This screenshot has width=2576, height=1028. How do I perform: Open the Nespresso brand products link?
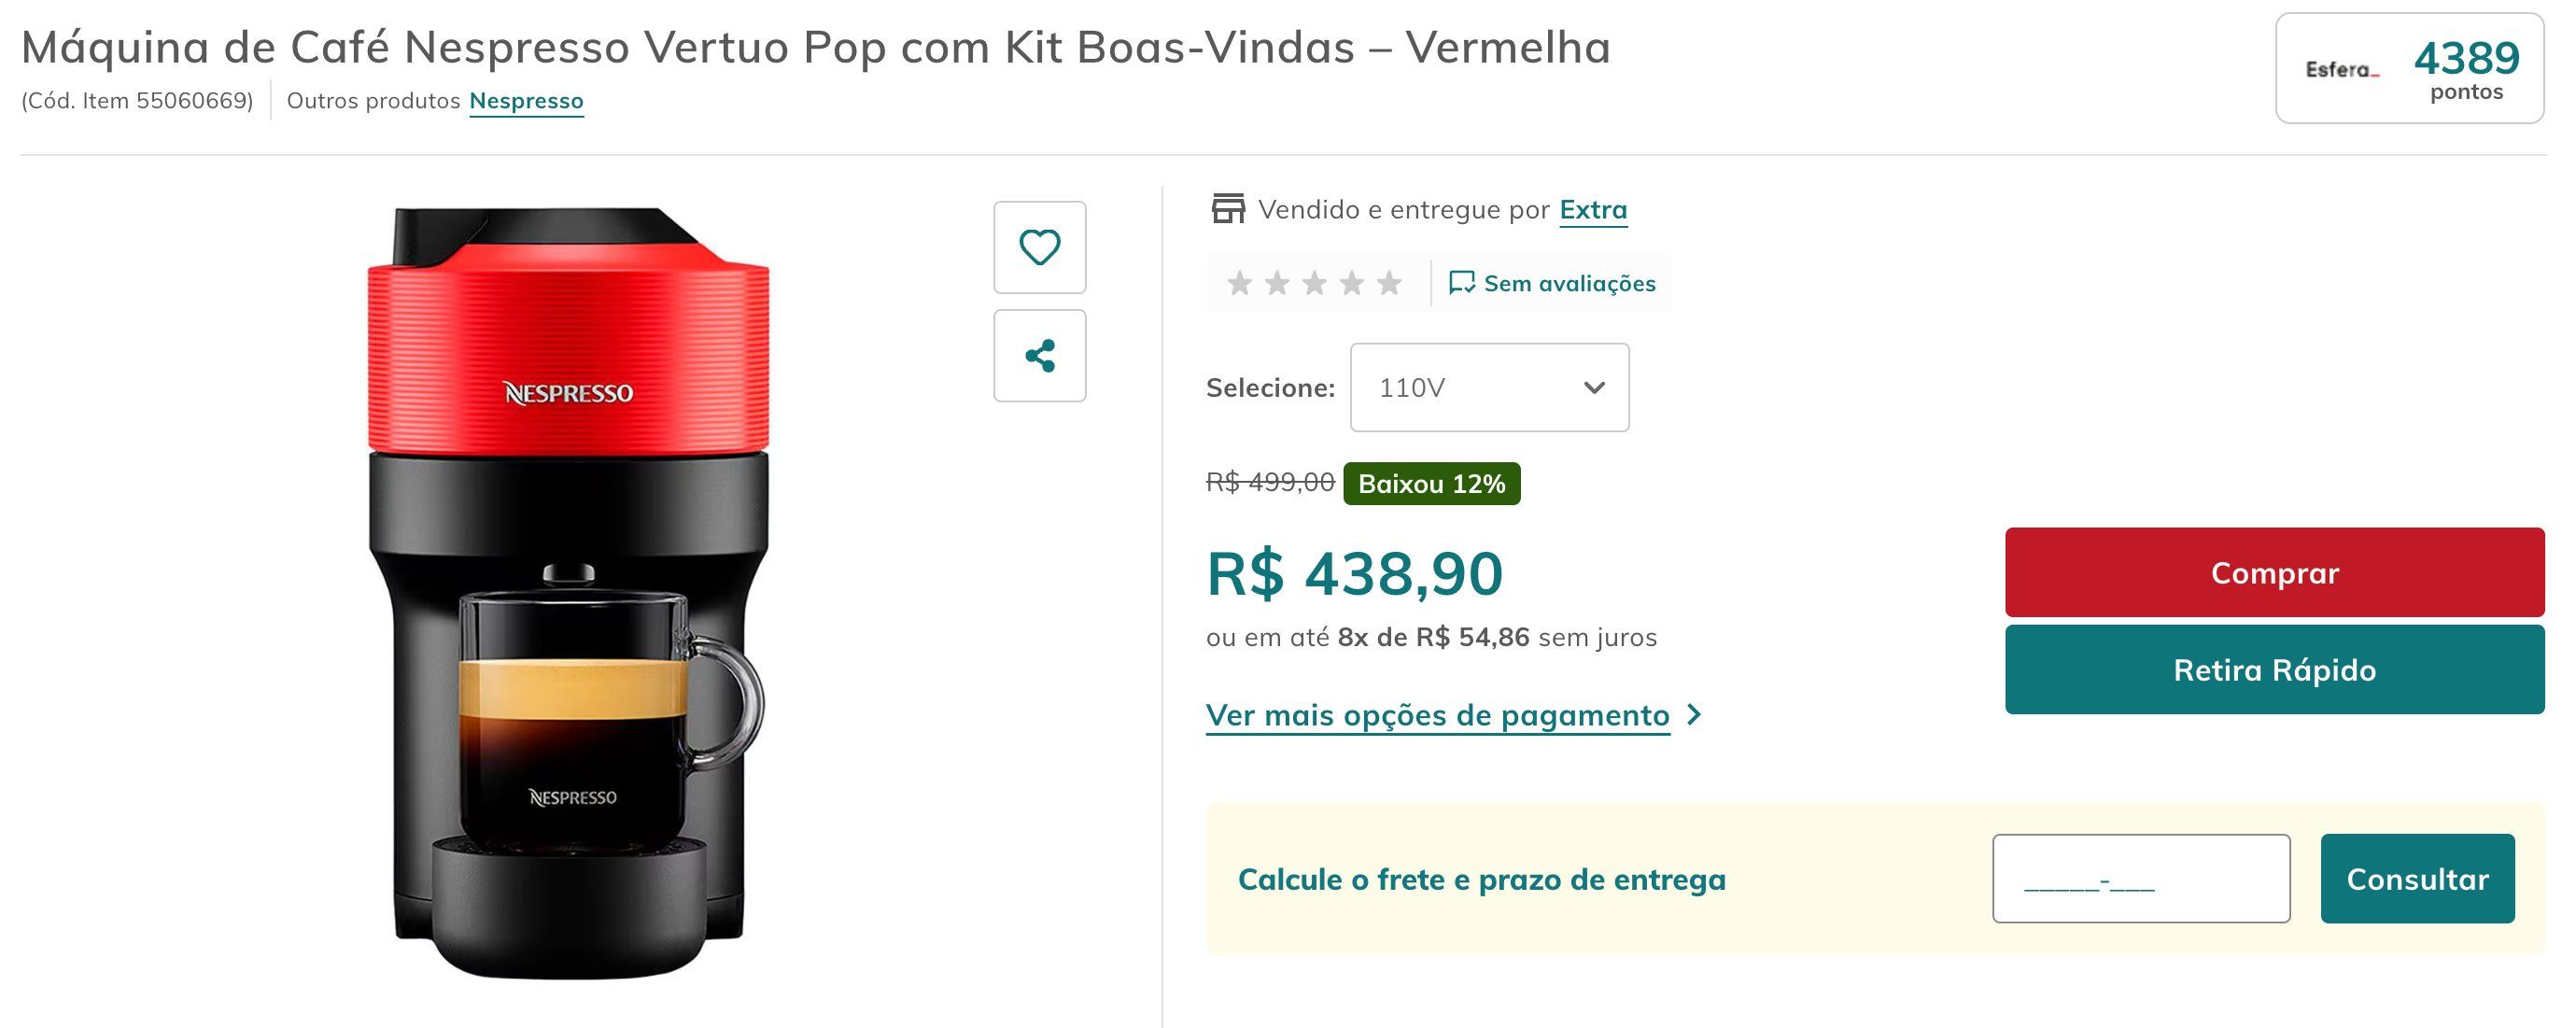526,101
